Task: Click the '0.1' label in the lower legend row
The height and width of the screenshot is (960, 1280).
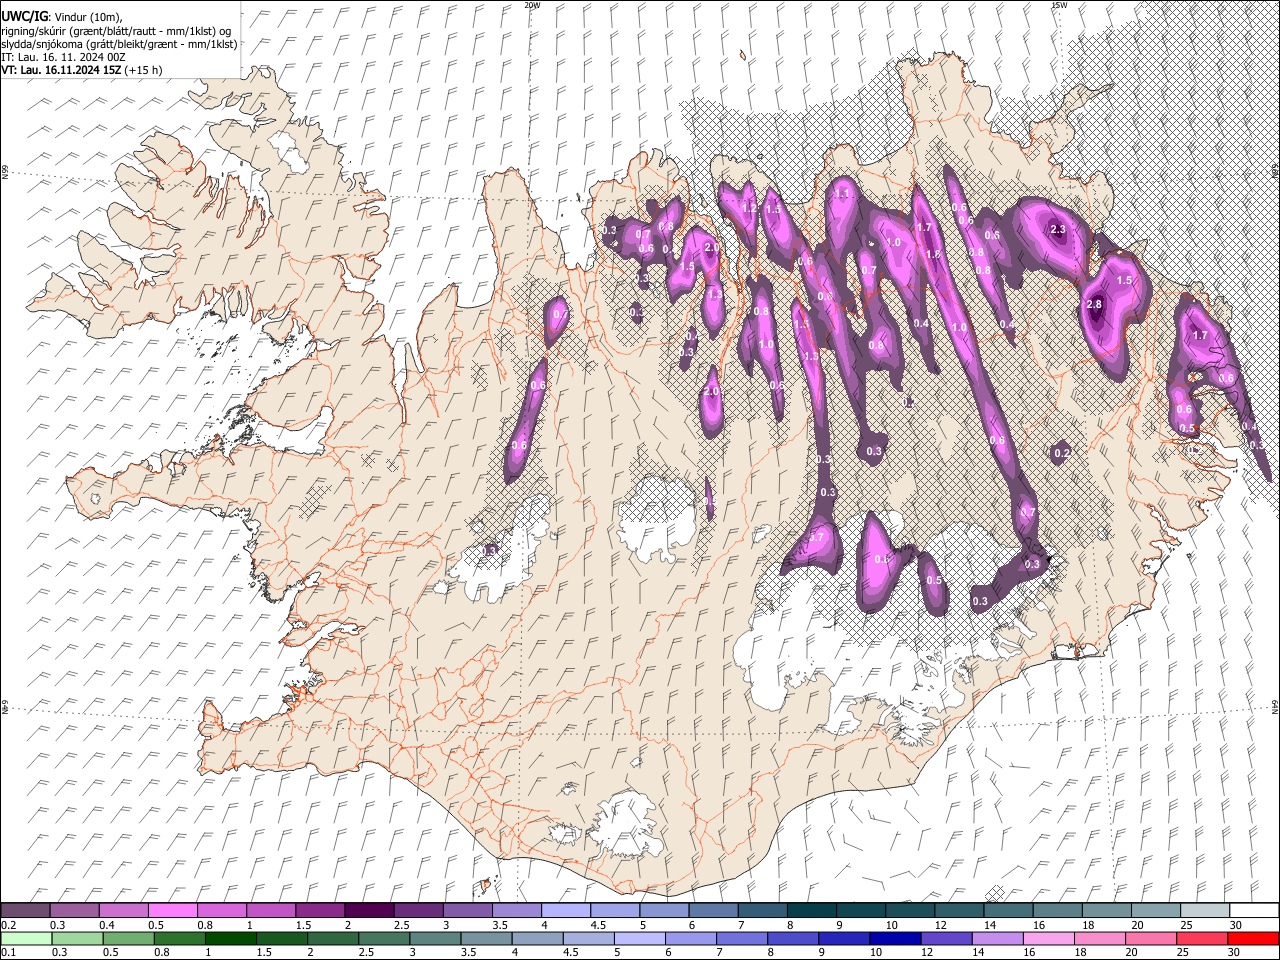Action: click(x=8, y=952)
